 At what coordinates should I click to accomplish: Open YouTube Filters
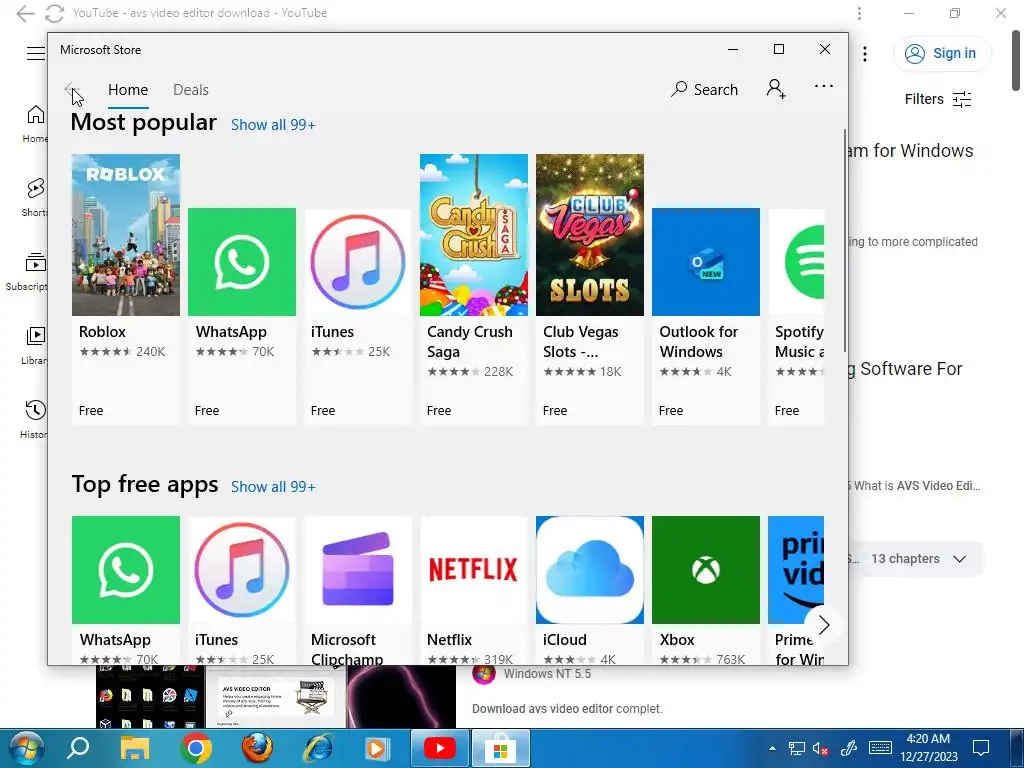click(938, 99)
